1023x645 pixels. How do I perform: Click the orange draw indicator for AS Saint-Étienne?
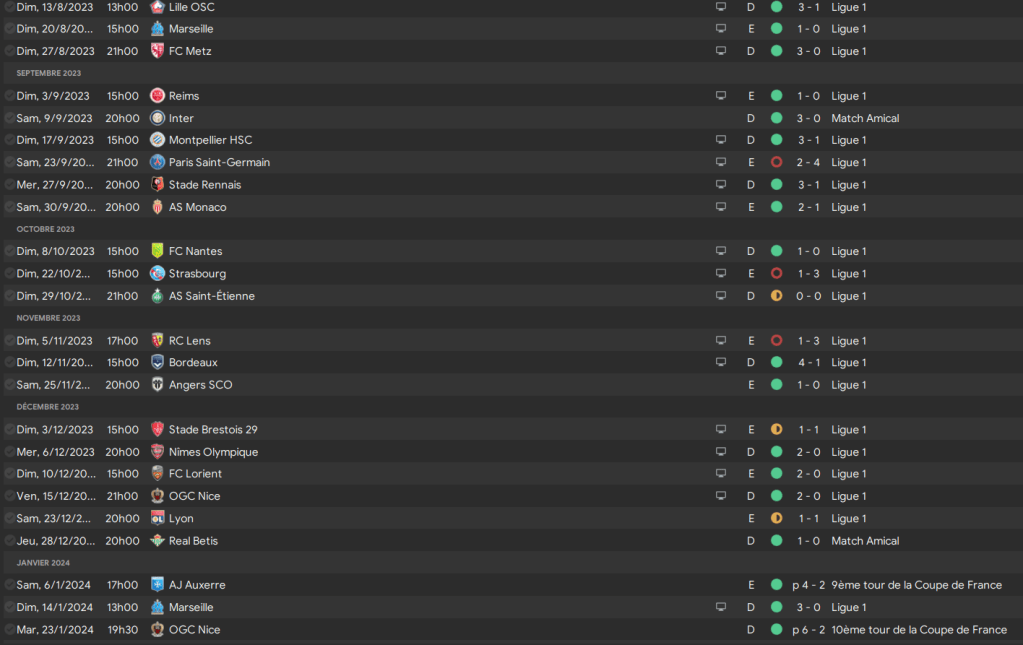776,296
